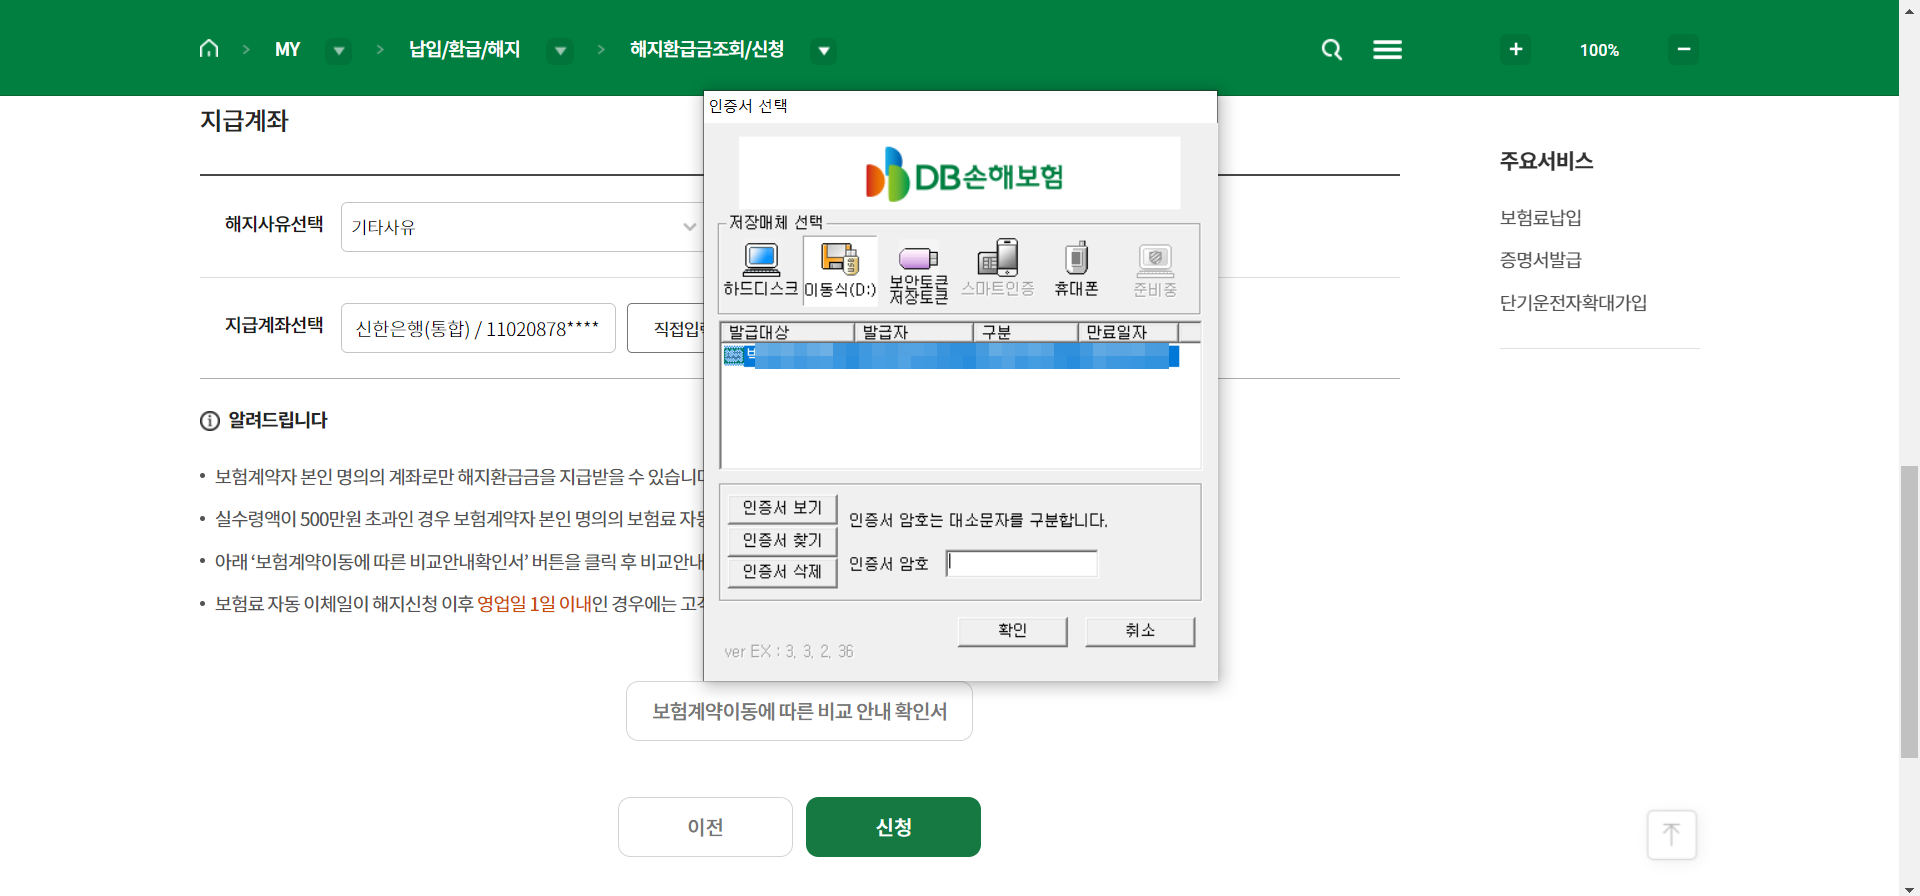
Task: Click 인증서 보기 button
Action: [782, 508]
